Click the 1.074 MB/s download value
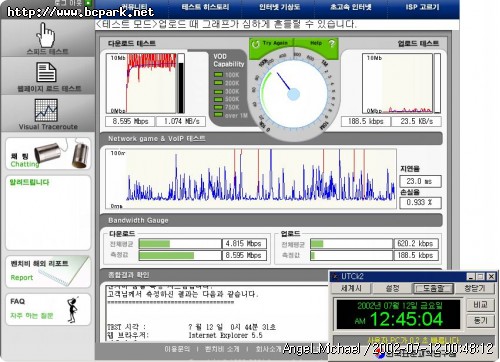Image resolution: width=500 pixels, height=362 pixels. pos(181,121)
